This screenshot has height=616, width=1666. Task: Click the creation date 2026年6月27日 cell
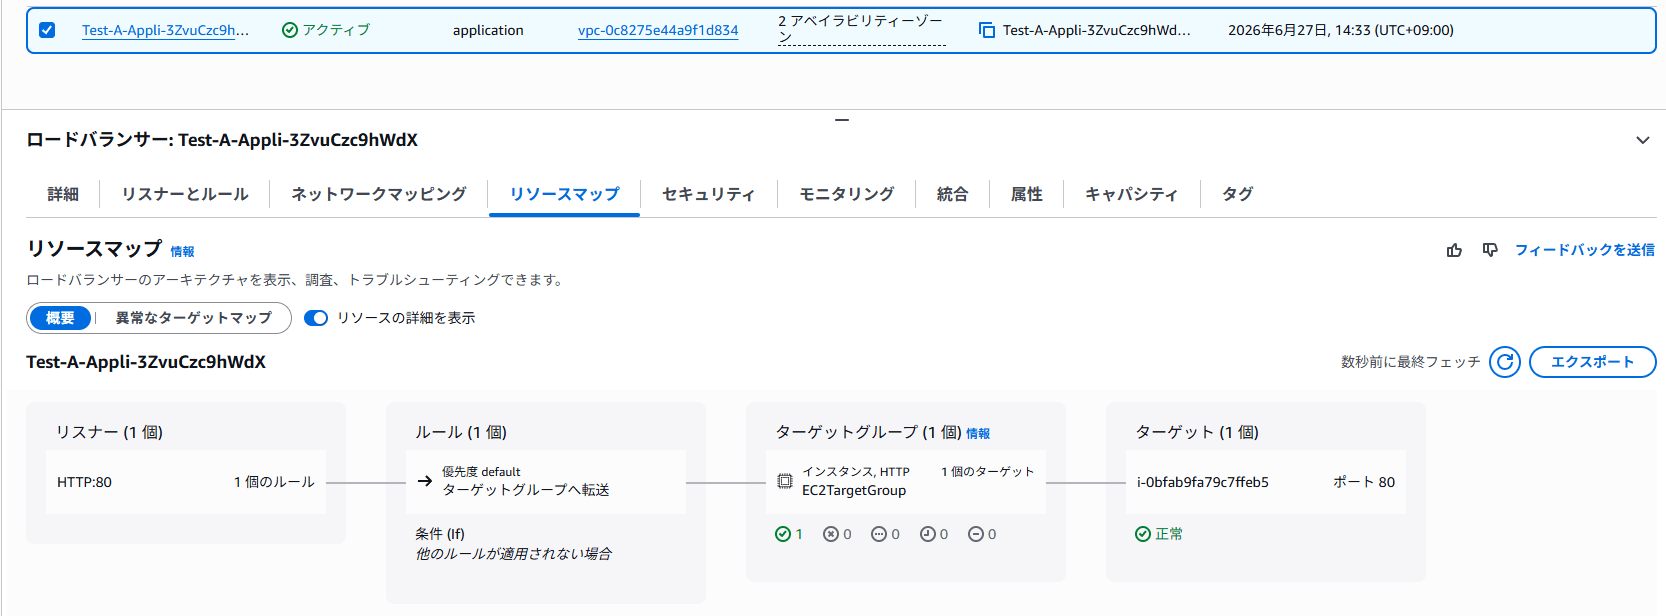click(1341, 30)
